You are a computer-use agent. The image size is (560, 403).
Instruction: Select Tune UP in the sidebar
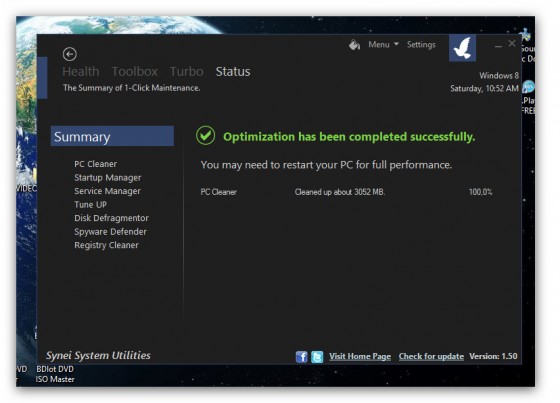[x=90, y=205]
